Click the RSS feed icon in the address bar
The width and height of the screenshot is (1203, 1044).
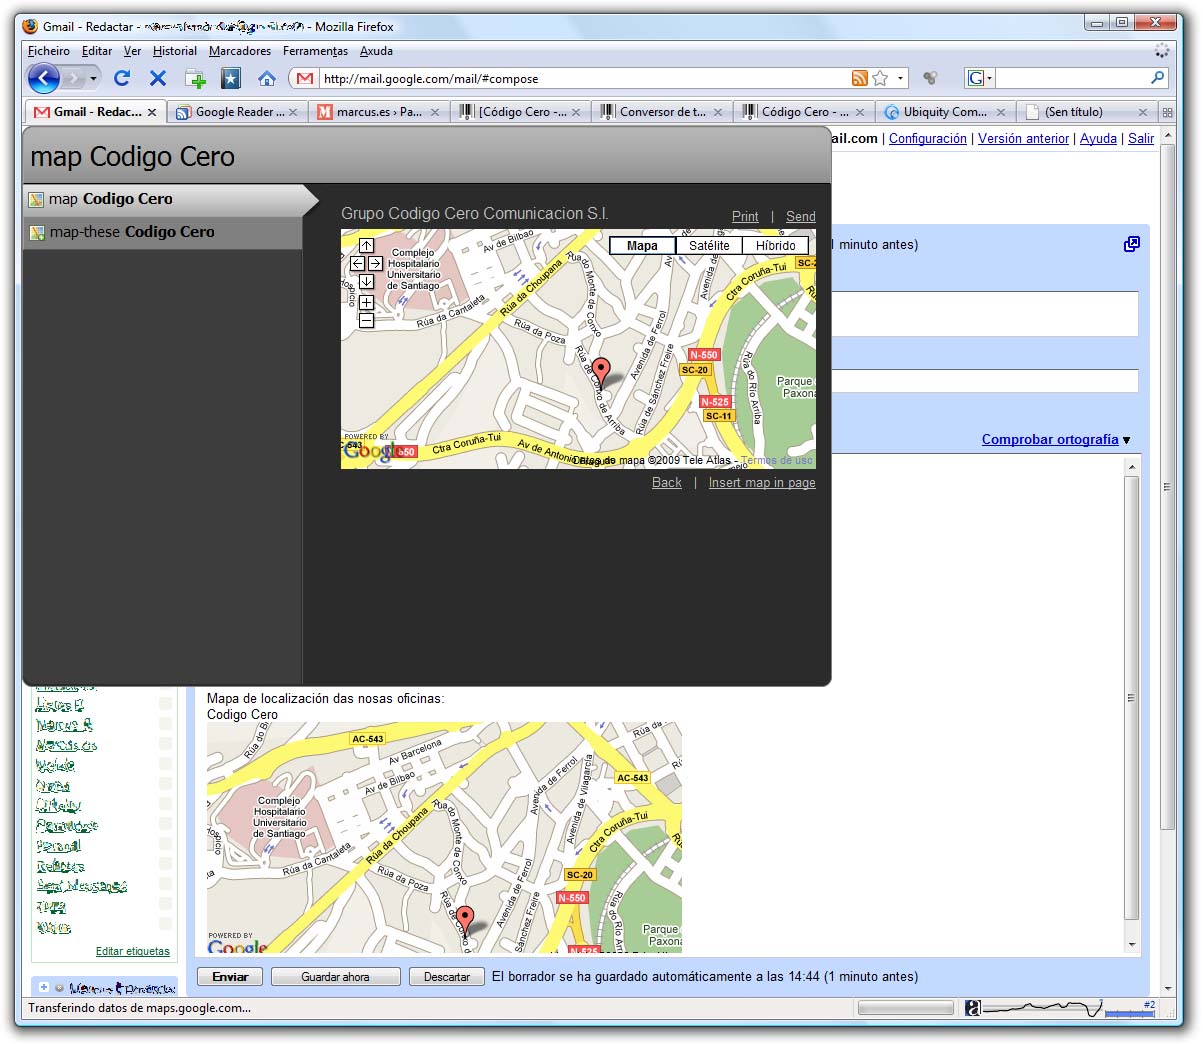point(859,78)
